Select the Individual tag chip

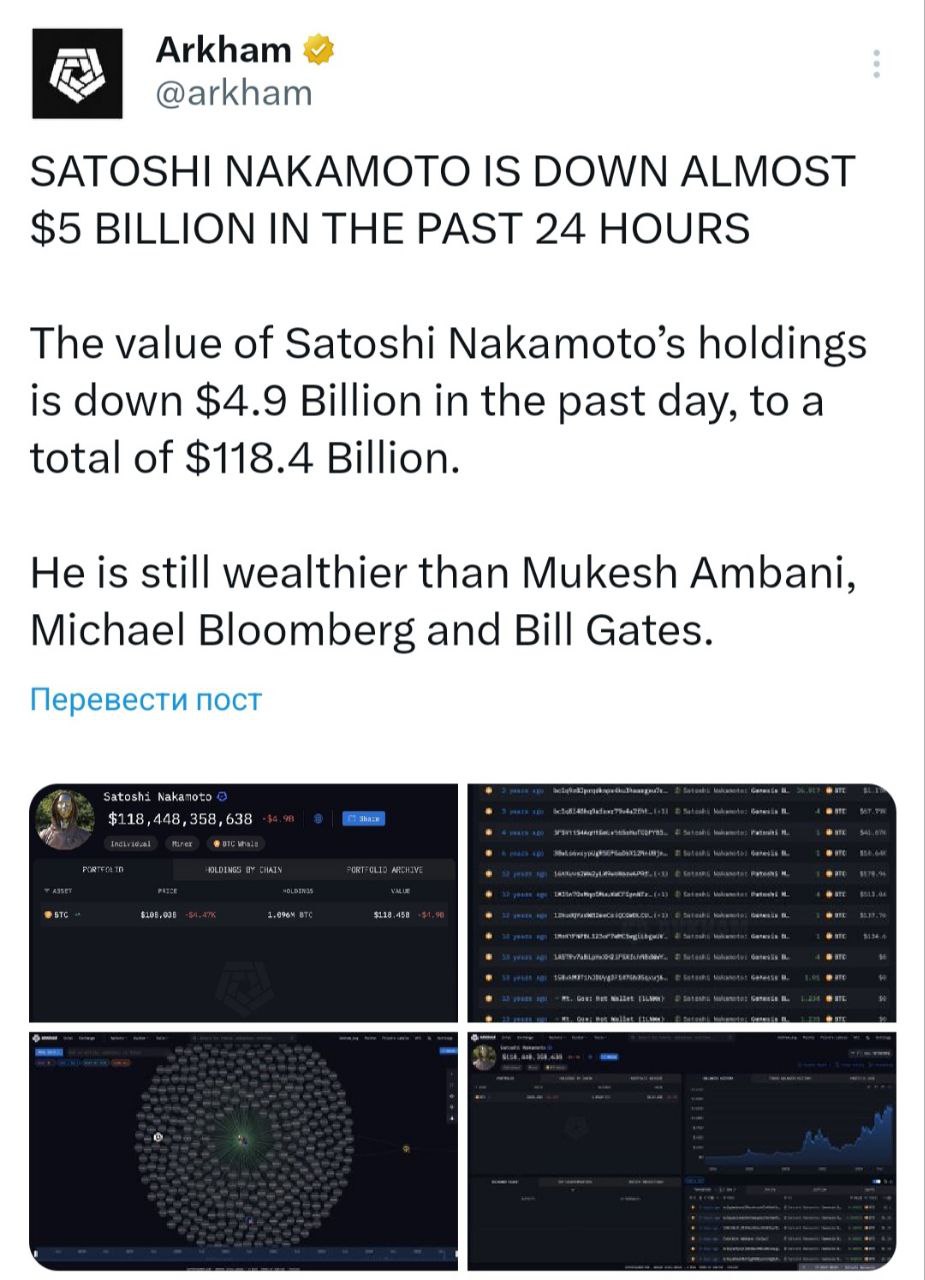point(130,843)
